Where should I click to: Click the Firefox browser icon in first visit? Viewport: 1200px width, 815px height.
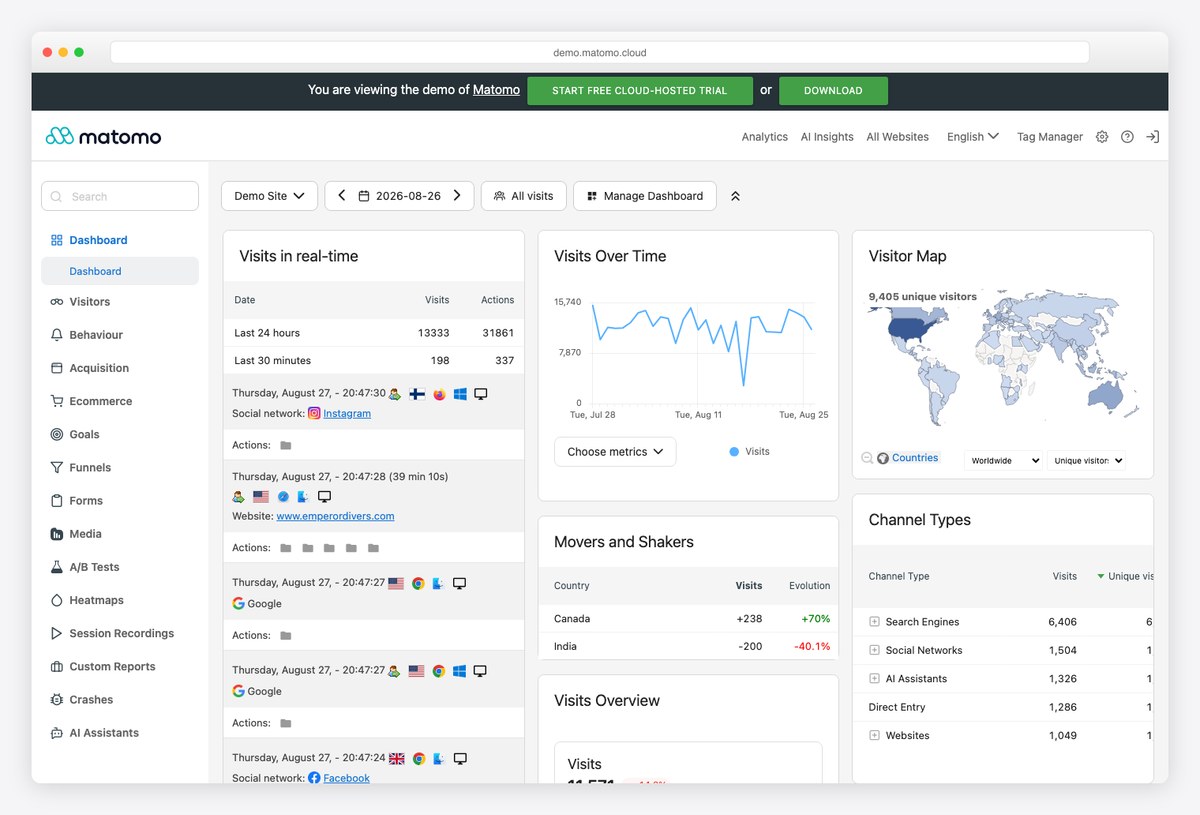[439, 394]
